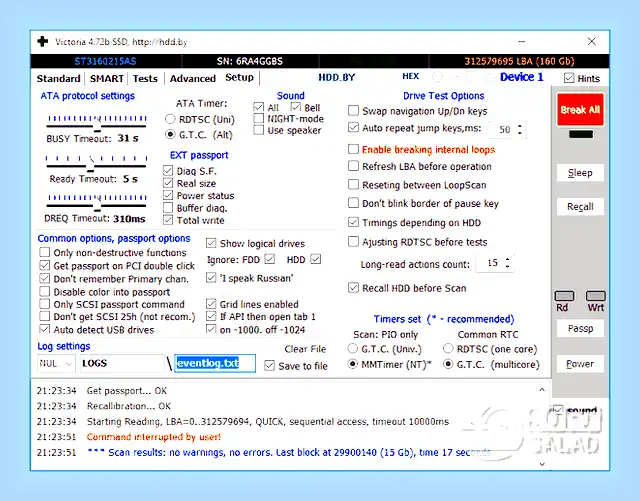The height and width of the screenshot is (501, 640).
Task: Click the HEX label
Action: pos(410,76)
